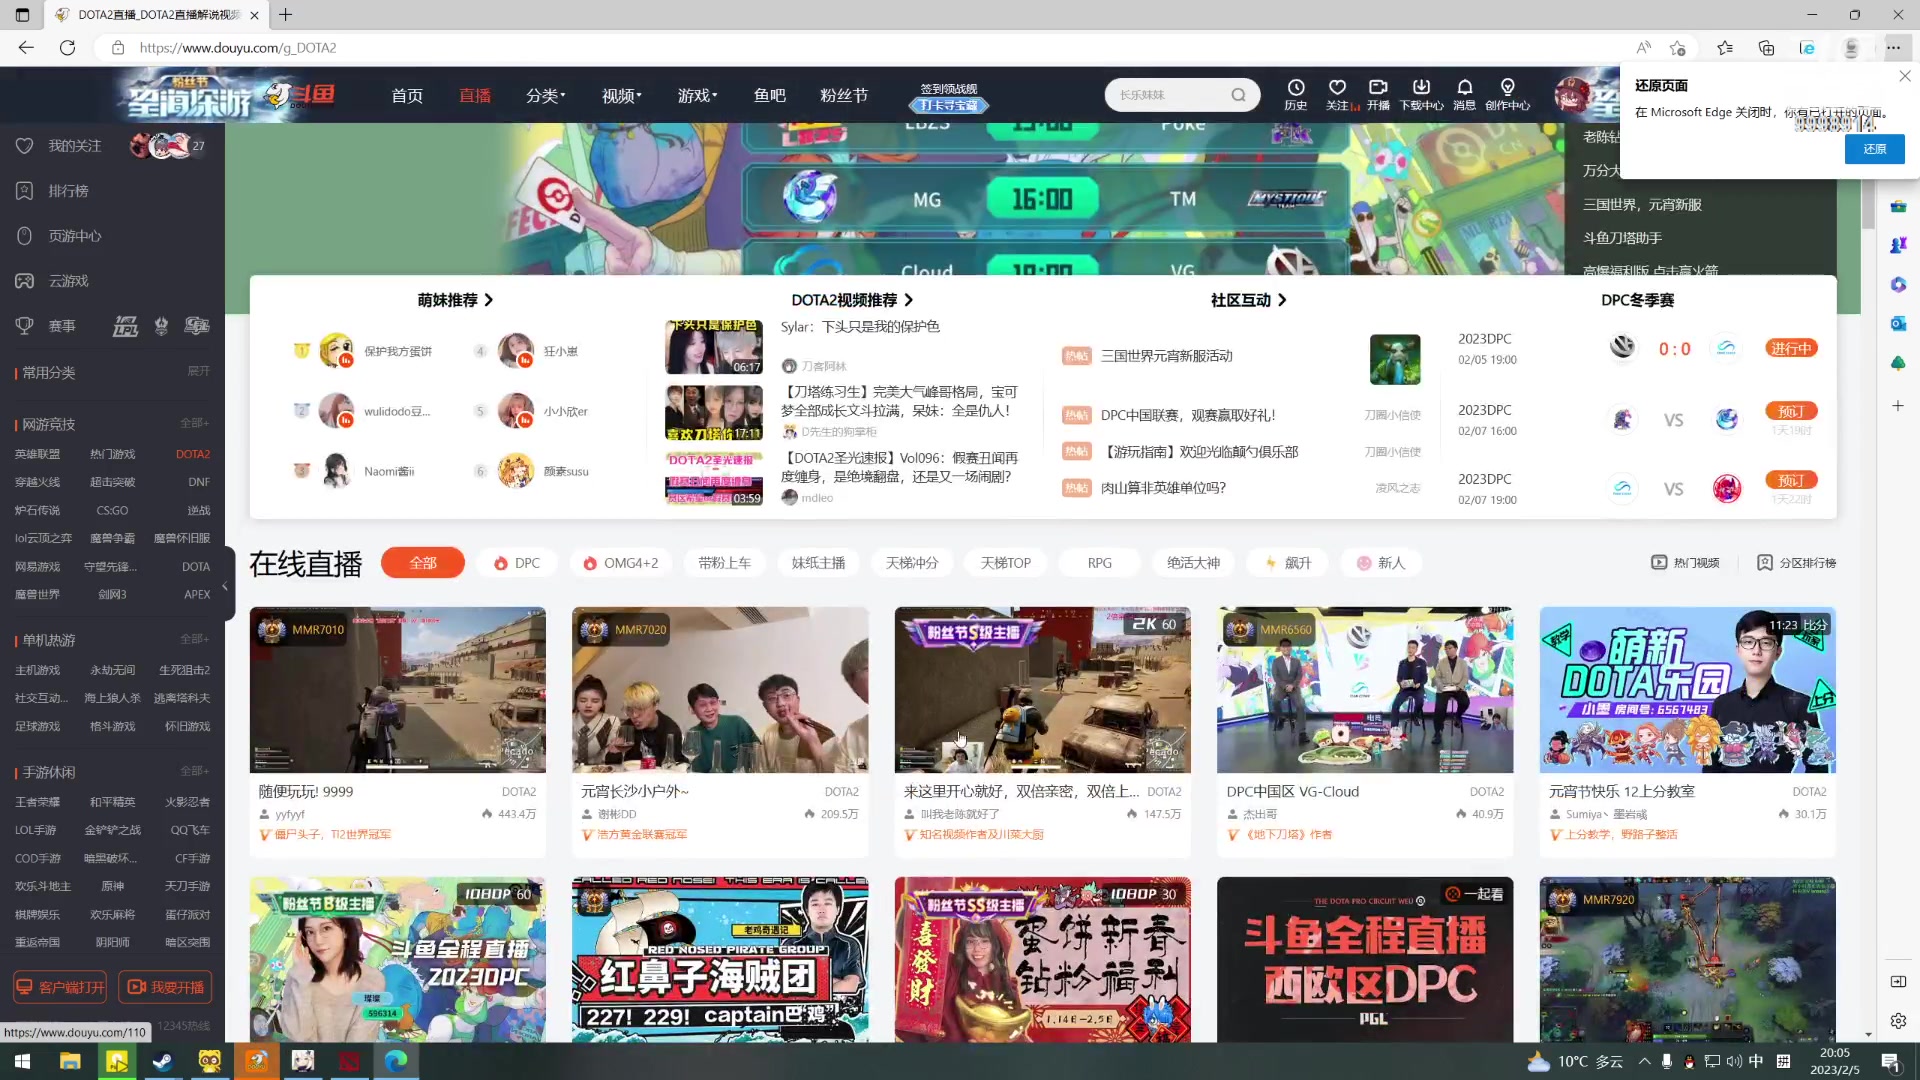Viewport: 1920px width, 1080px height.
Task: Click 还原 button in restore popup
Action: [x=1874, y=149]
